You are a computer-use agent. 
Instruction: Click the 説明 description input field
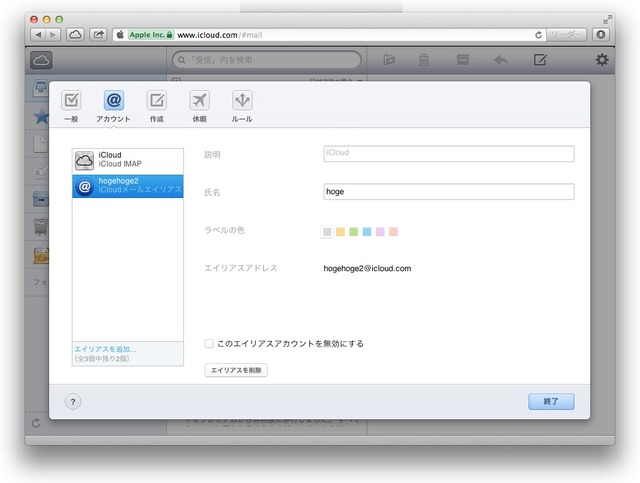[x=449, y=154]
